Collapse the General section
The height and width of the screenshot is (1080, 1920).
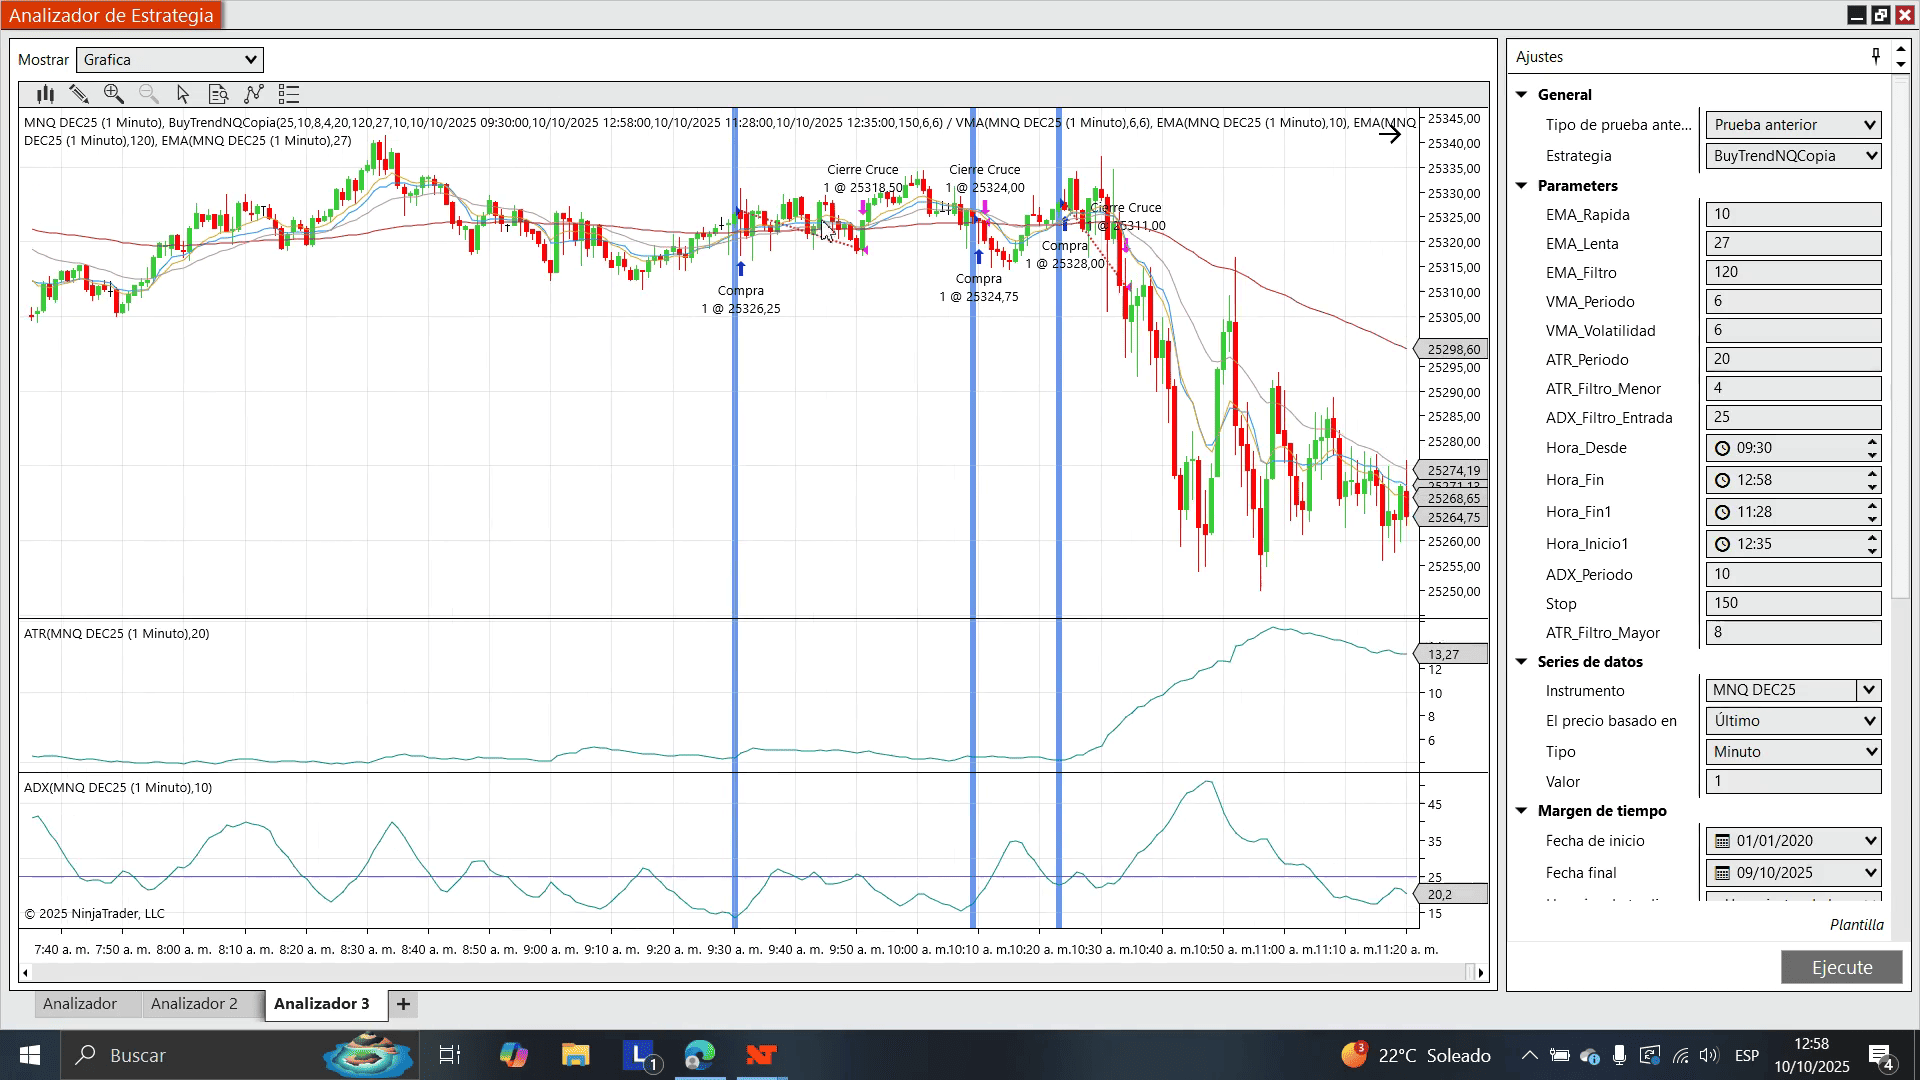point(1522,95)
